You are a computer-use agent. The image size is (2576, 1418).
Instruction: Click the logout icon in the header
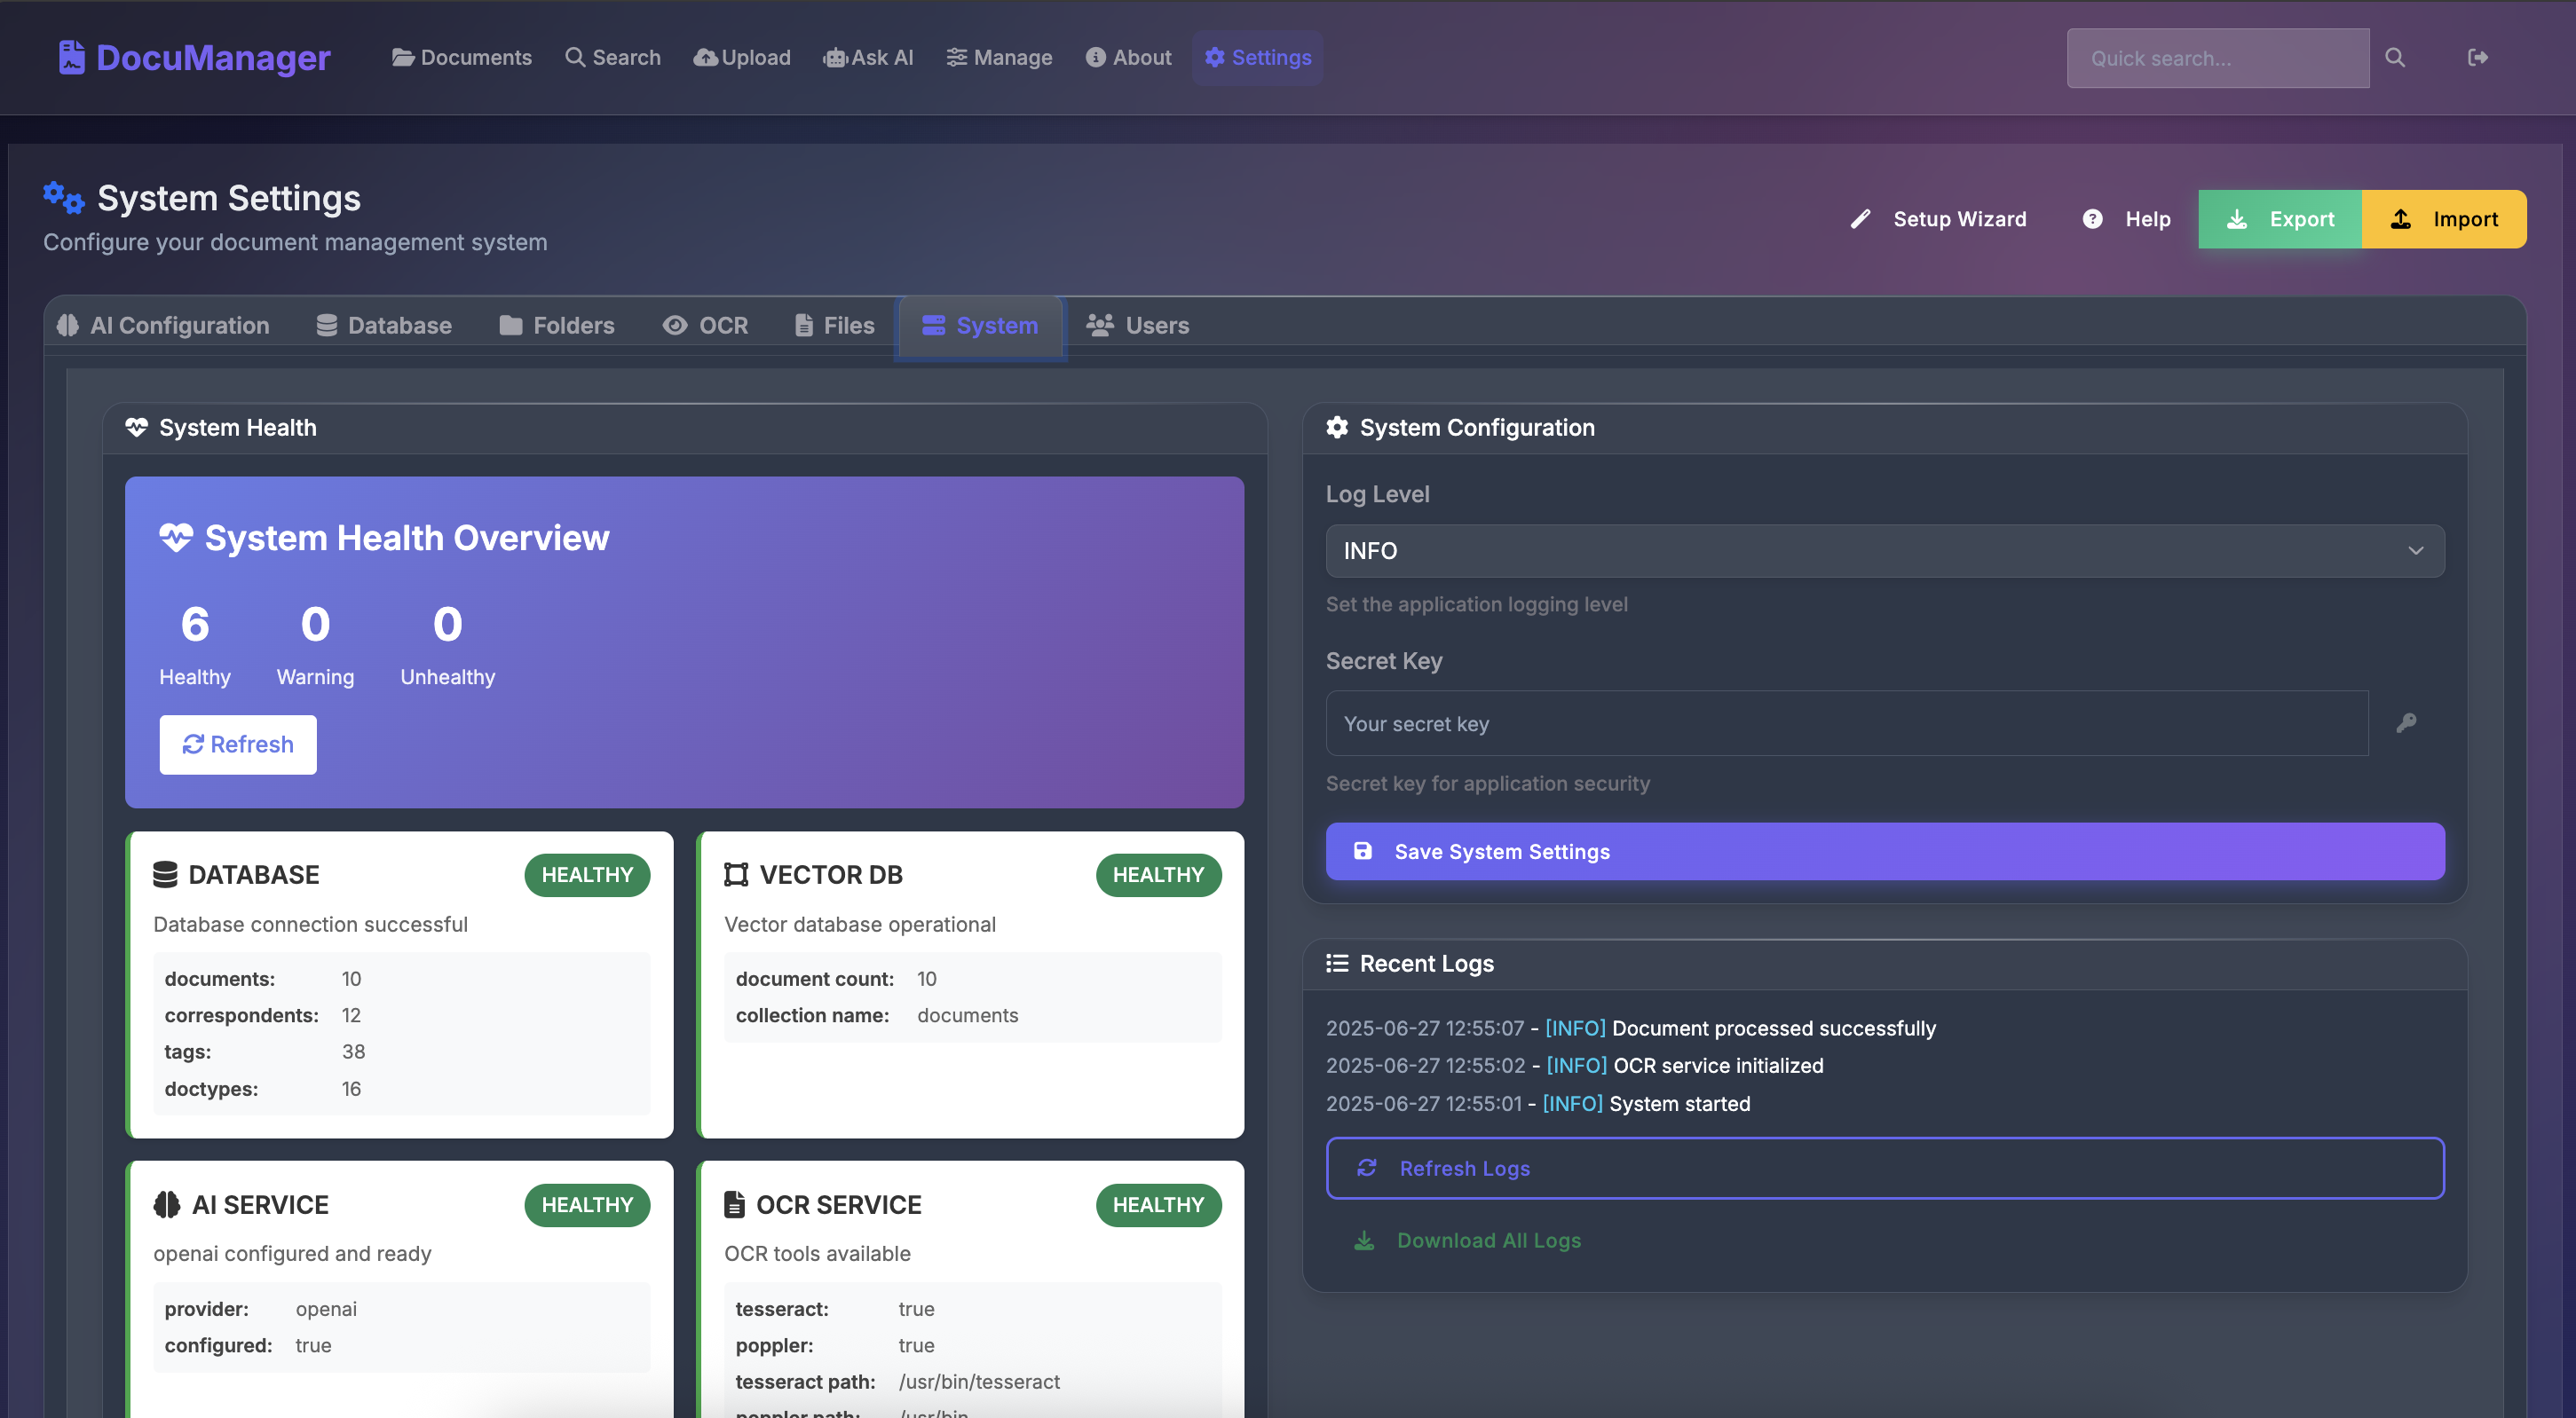(x=2477, y=58)
